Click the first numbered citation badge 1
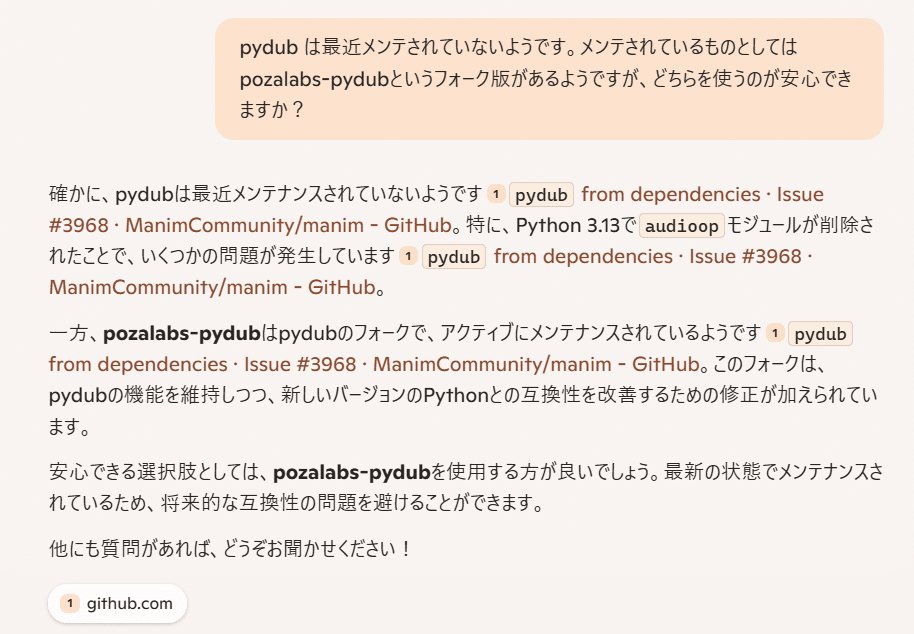The image size is (914, 634). click(x=497, y=194)
